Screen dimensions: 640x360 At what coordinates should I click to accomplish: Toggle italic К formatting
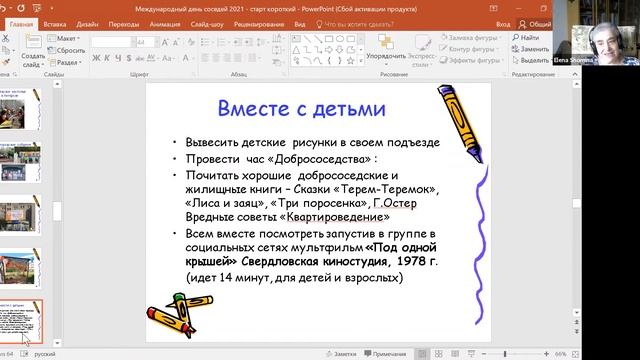pos(107,58)
